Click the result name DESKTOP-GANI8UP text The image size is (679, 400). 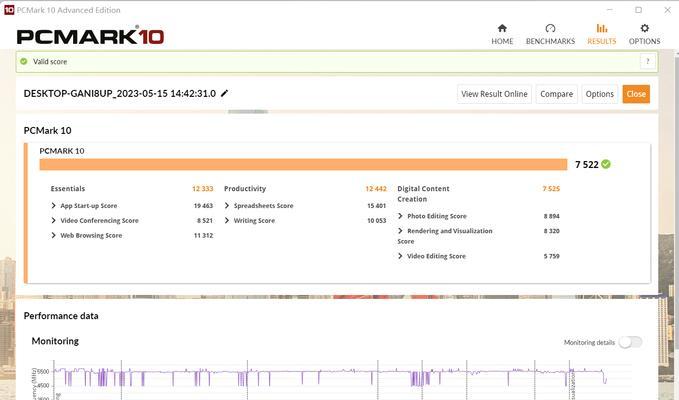point(120,94)
